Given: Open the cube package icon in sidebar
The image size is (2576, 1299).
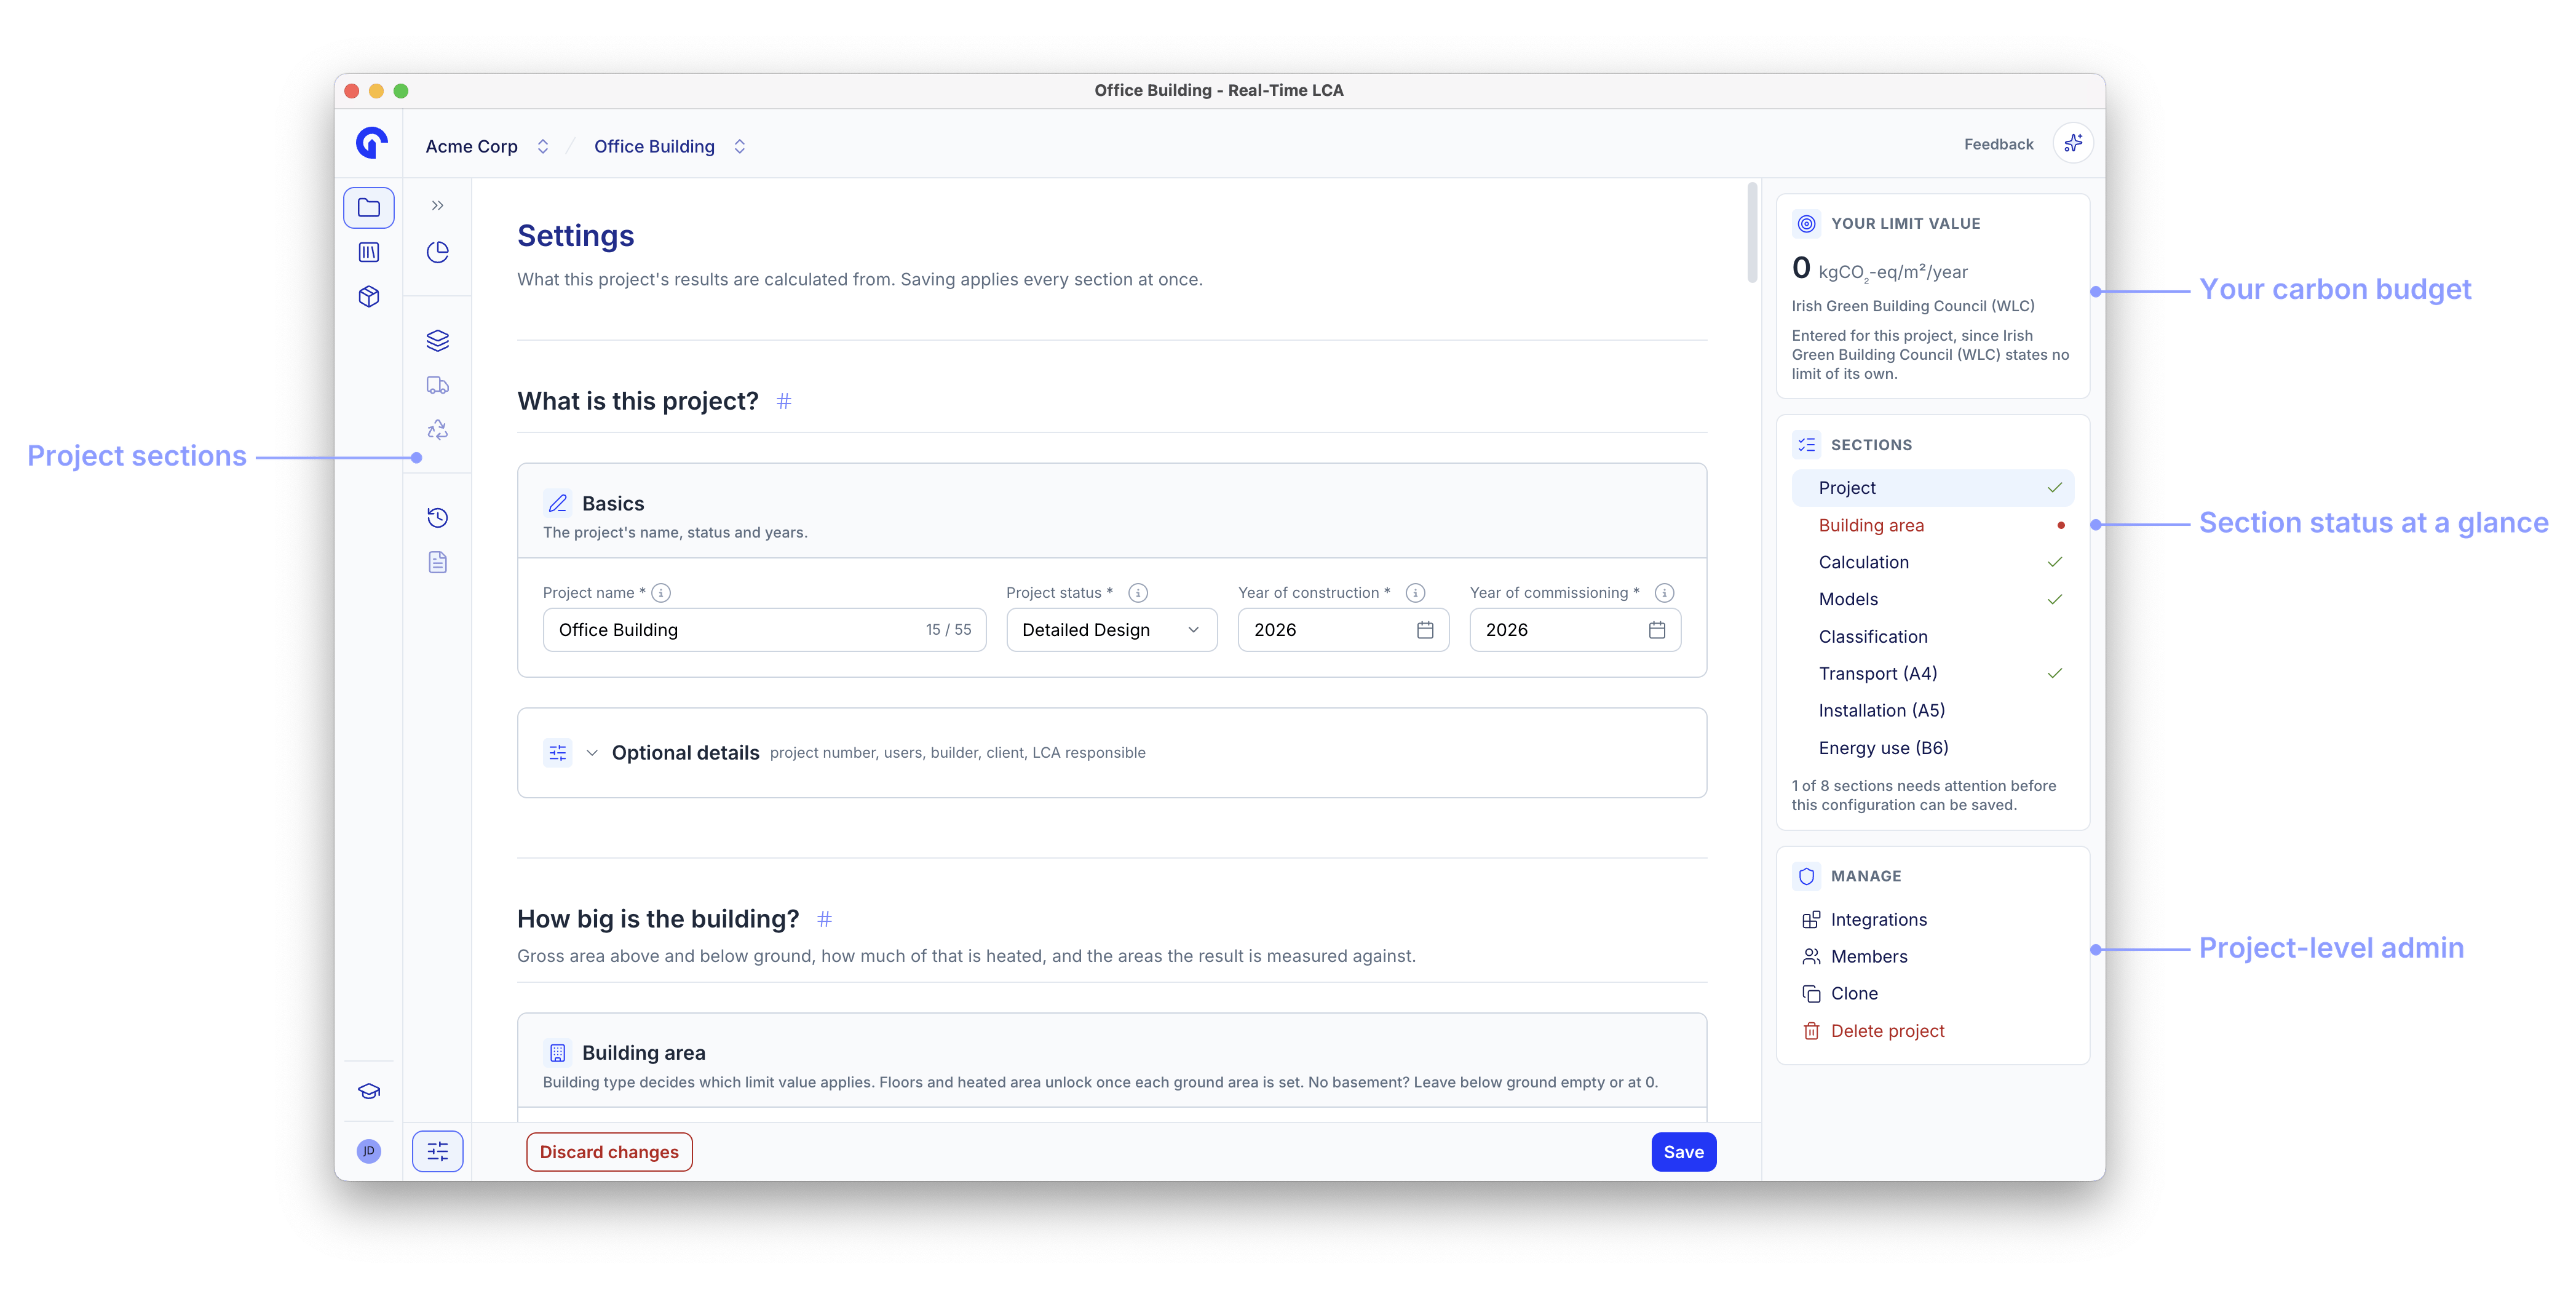Looking at the screenshot, I should coord(368,296).
